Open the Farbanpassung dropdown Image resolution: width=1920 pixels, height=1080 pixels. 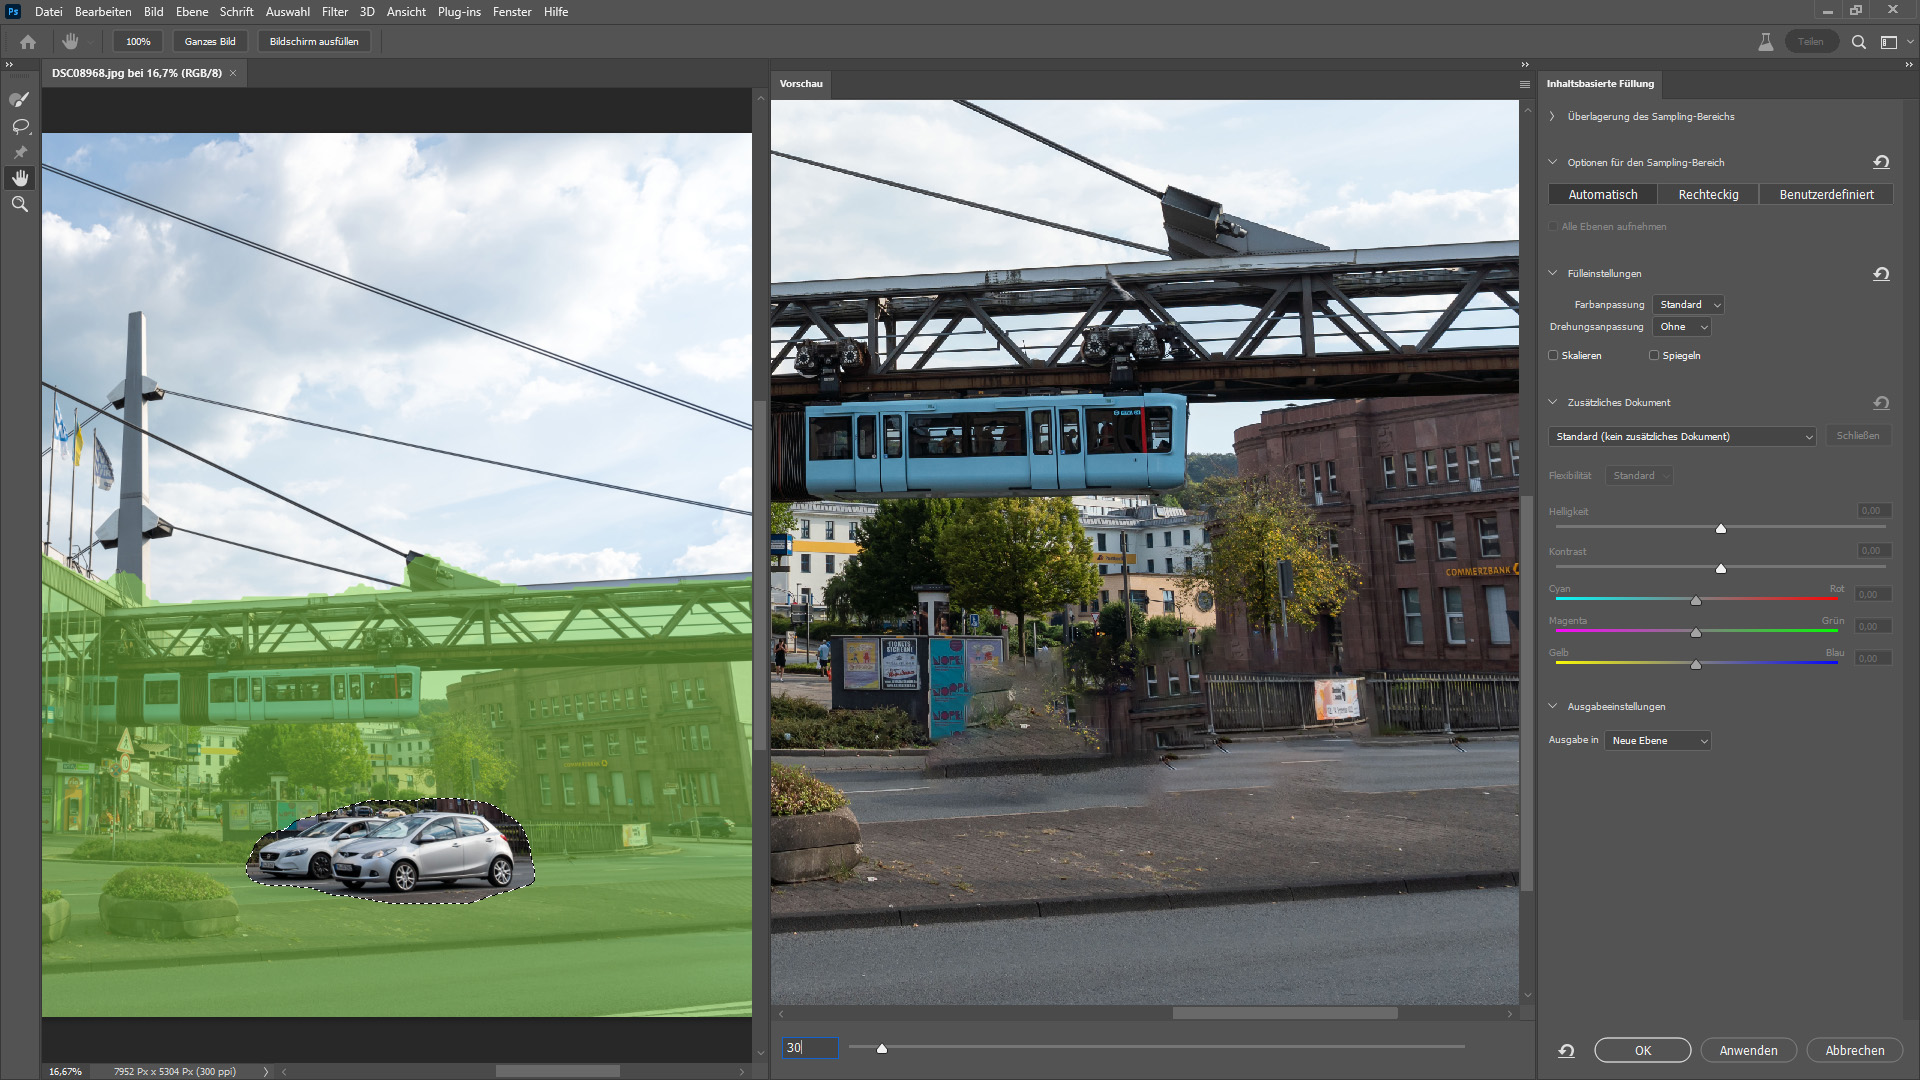tap(1688, 305)
